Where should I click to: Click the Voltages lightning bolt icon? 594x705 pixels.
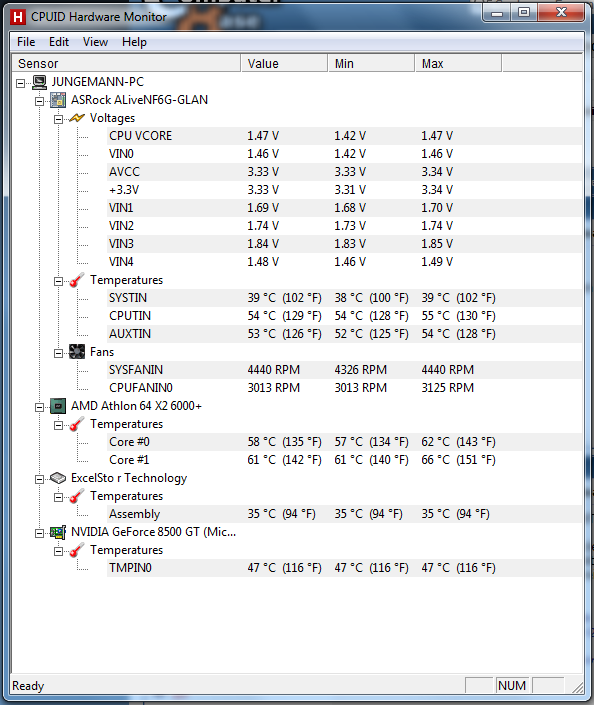click(77, 118)
